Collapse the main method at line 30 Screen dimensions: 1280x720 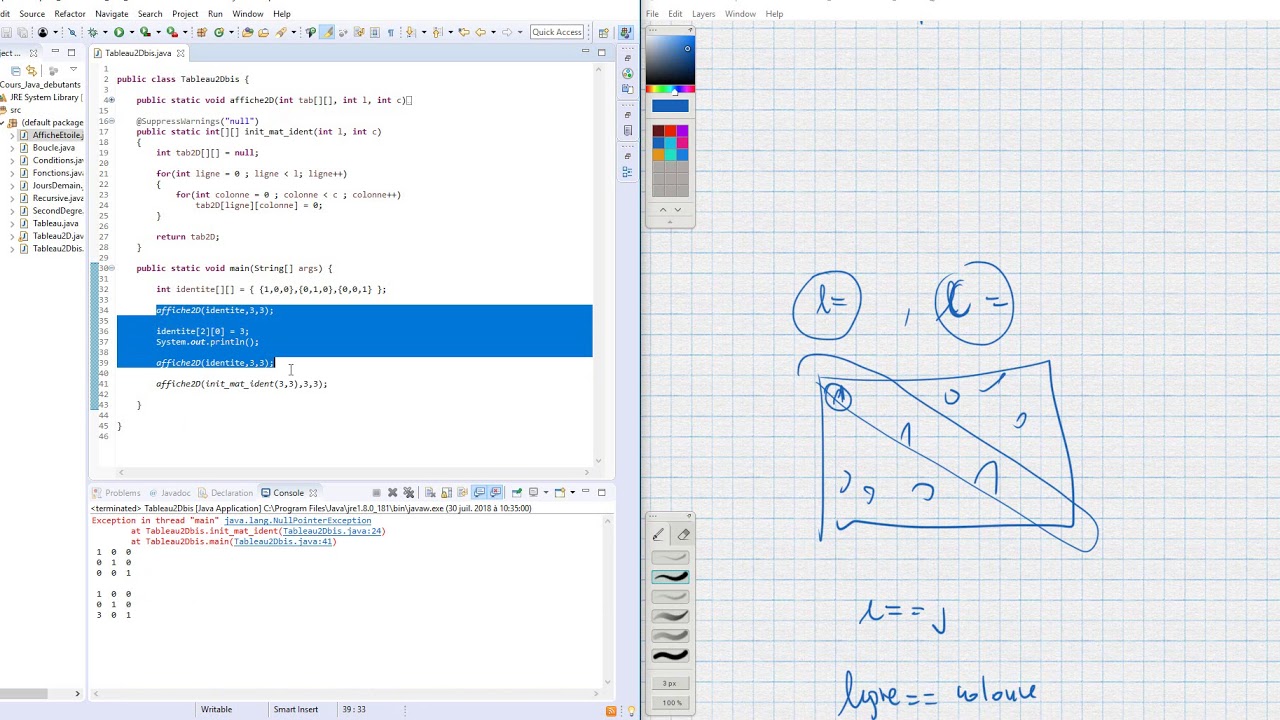coord(111,268)
